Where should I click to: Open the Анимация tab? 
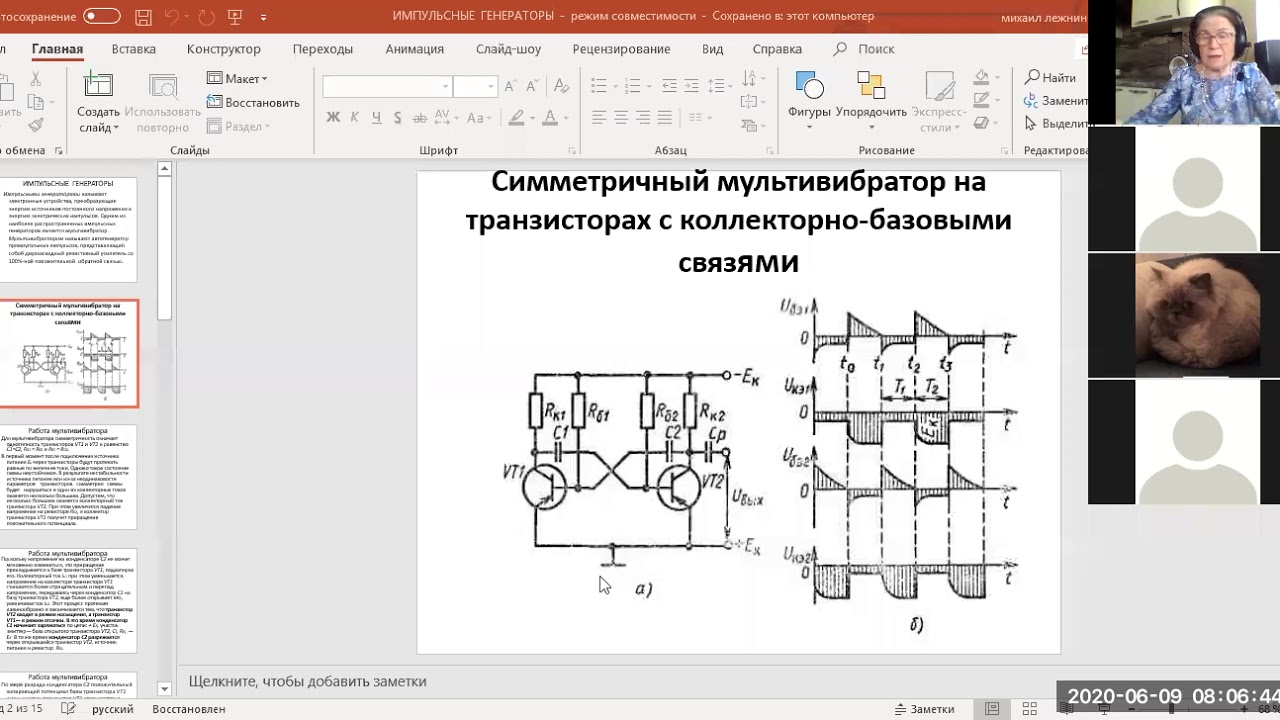[414, 49]
